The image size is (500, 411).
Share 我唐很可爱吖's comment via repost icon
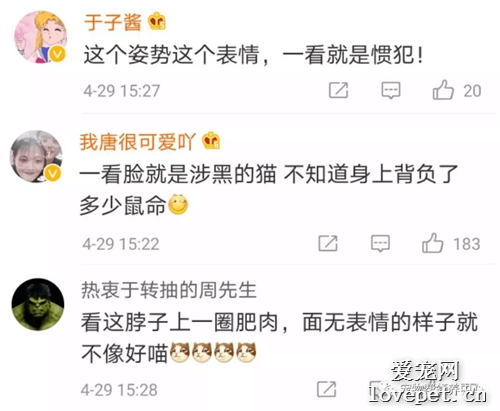point(328,243)
